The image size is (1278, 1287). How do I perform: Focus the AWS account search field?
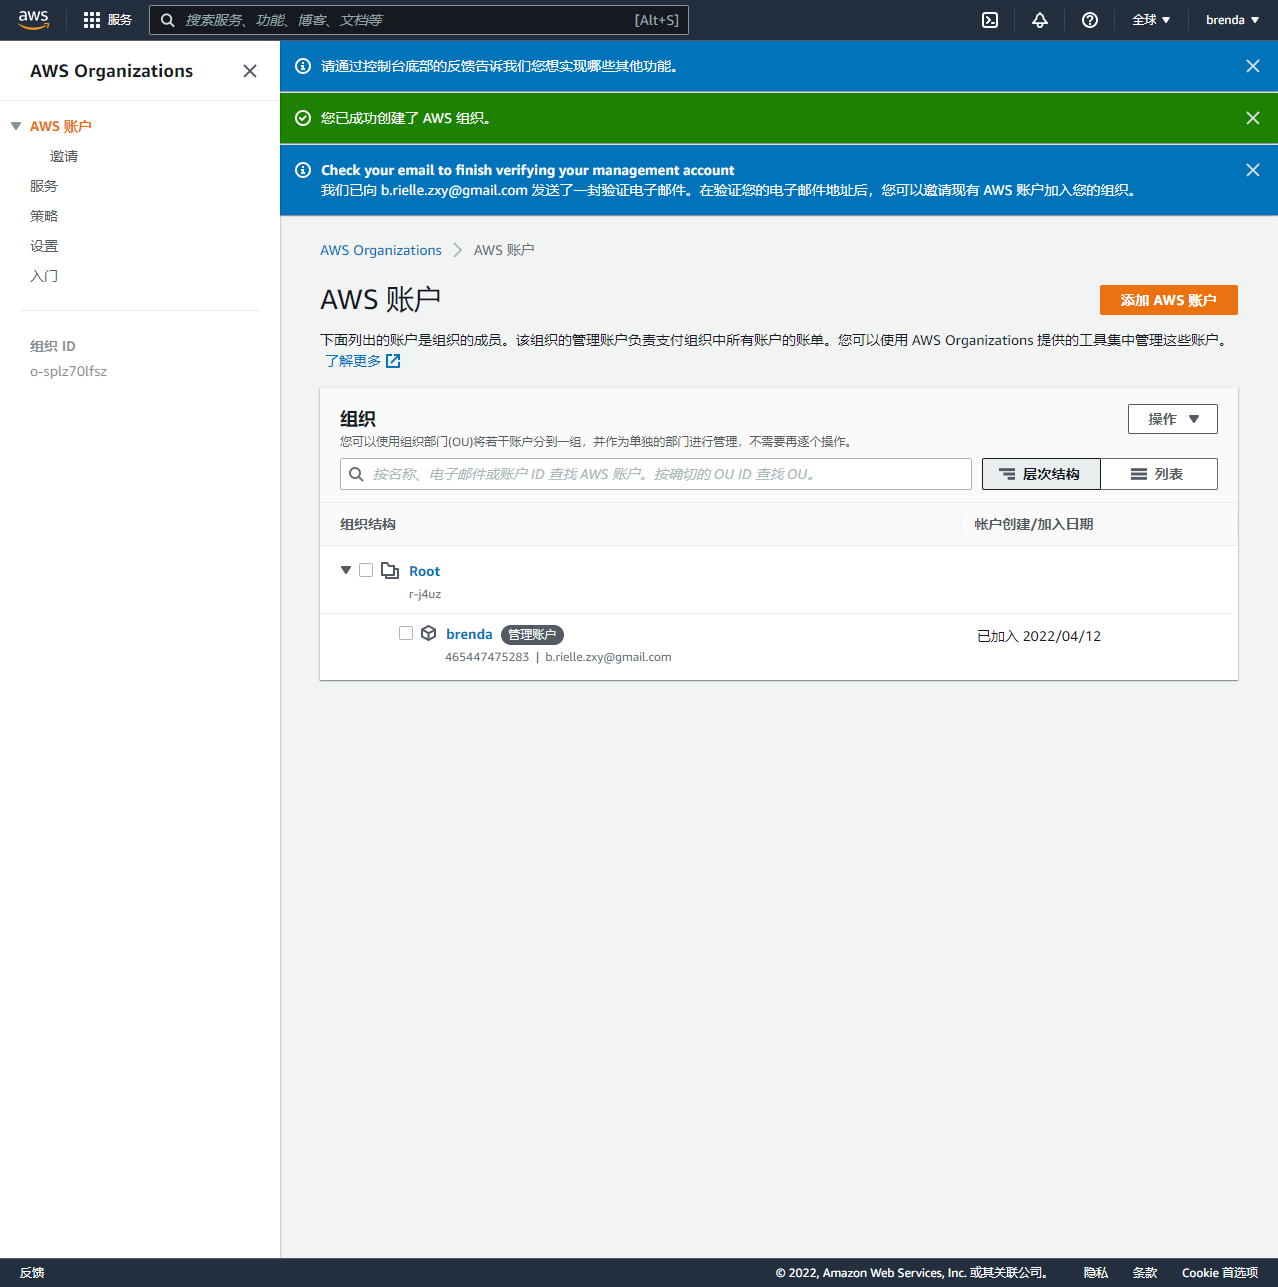[656, 474]
